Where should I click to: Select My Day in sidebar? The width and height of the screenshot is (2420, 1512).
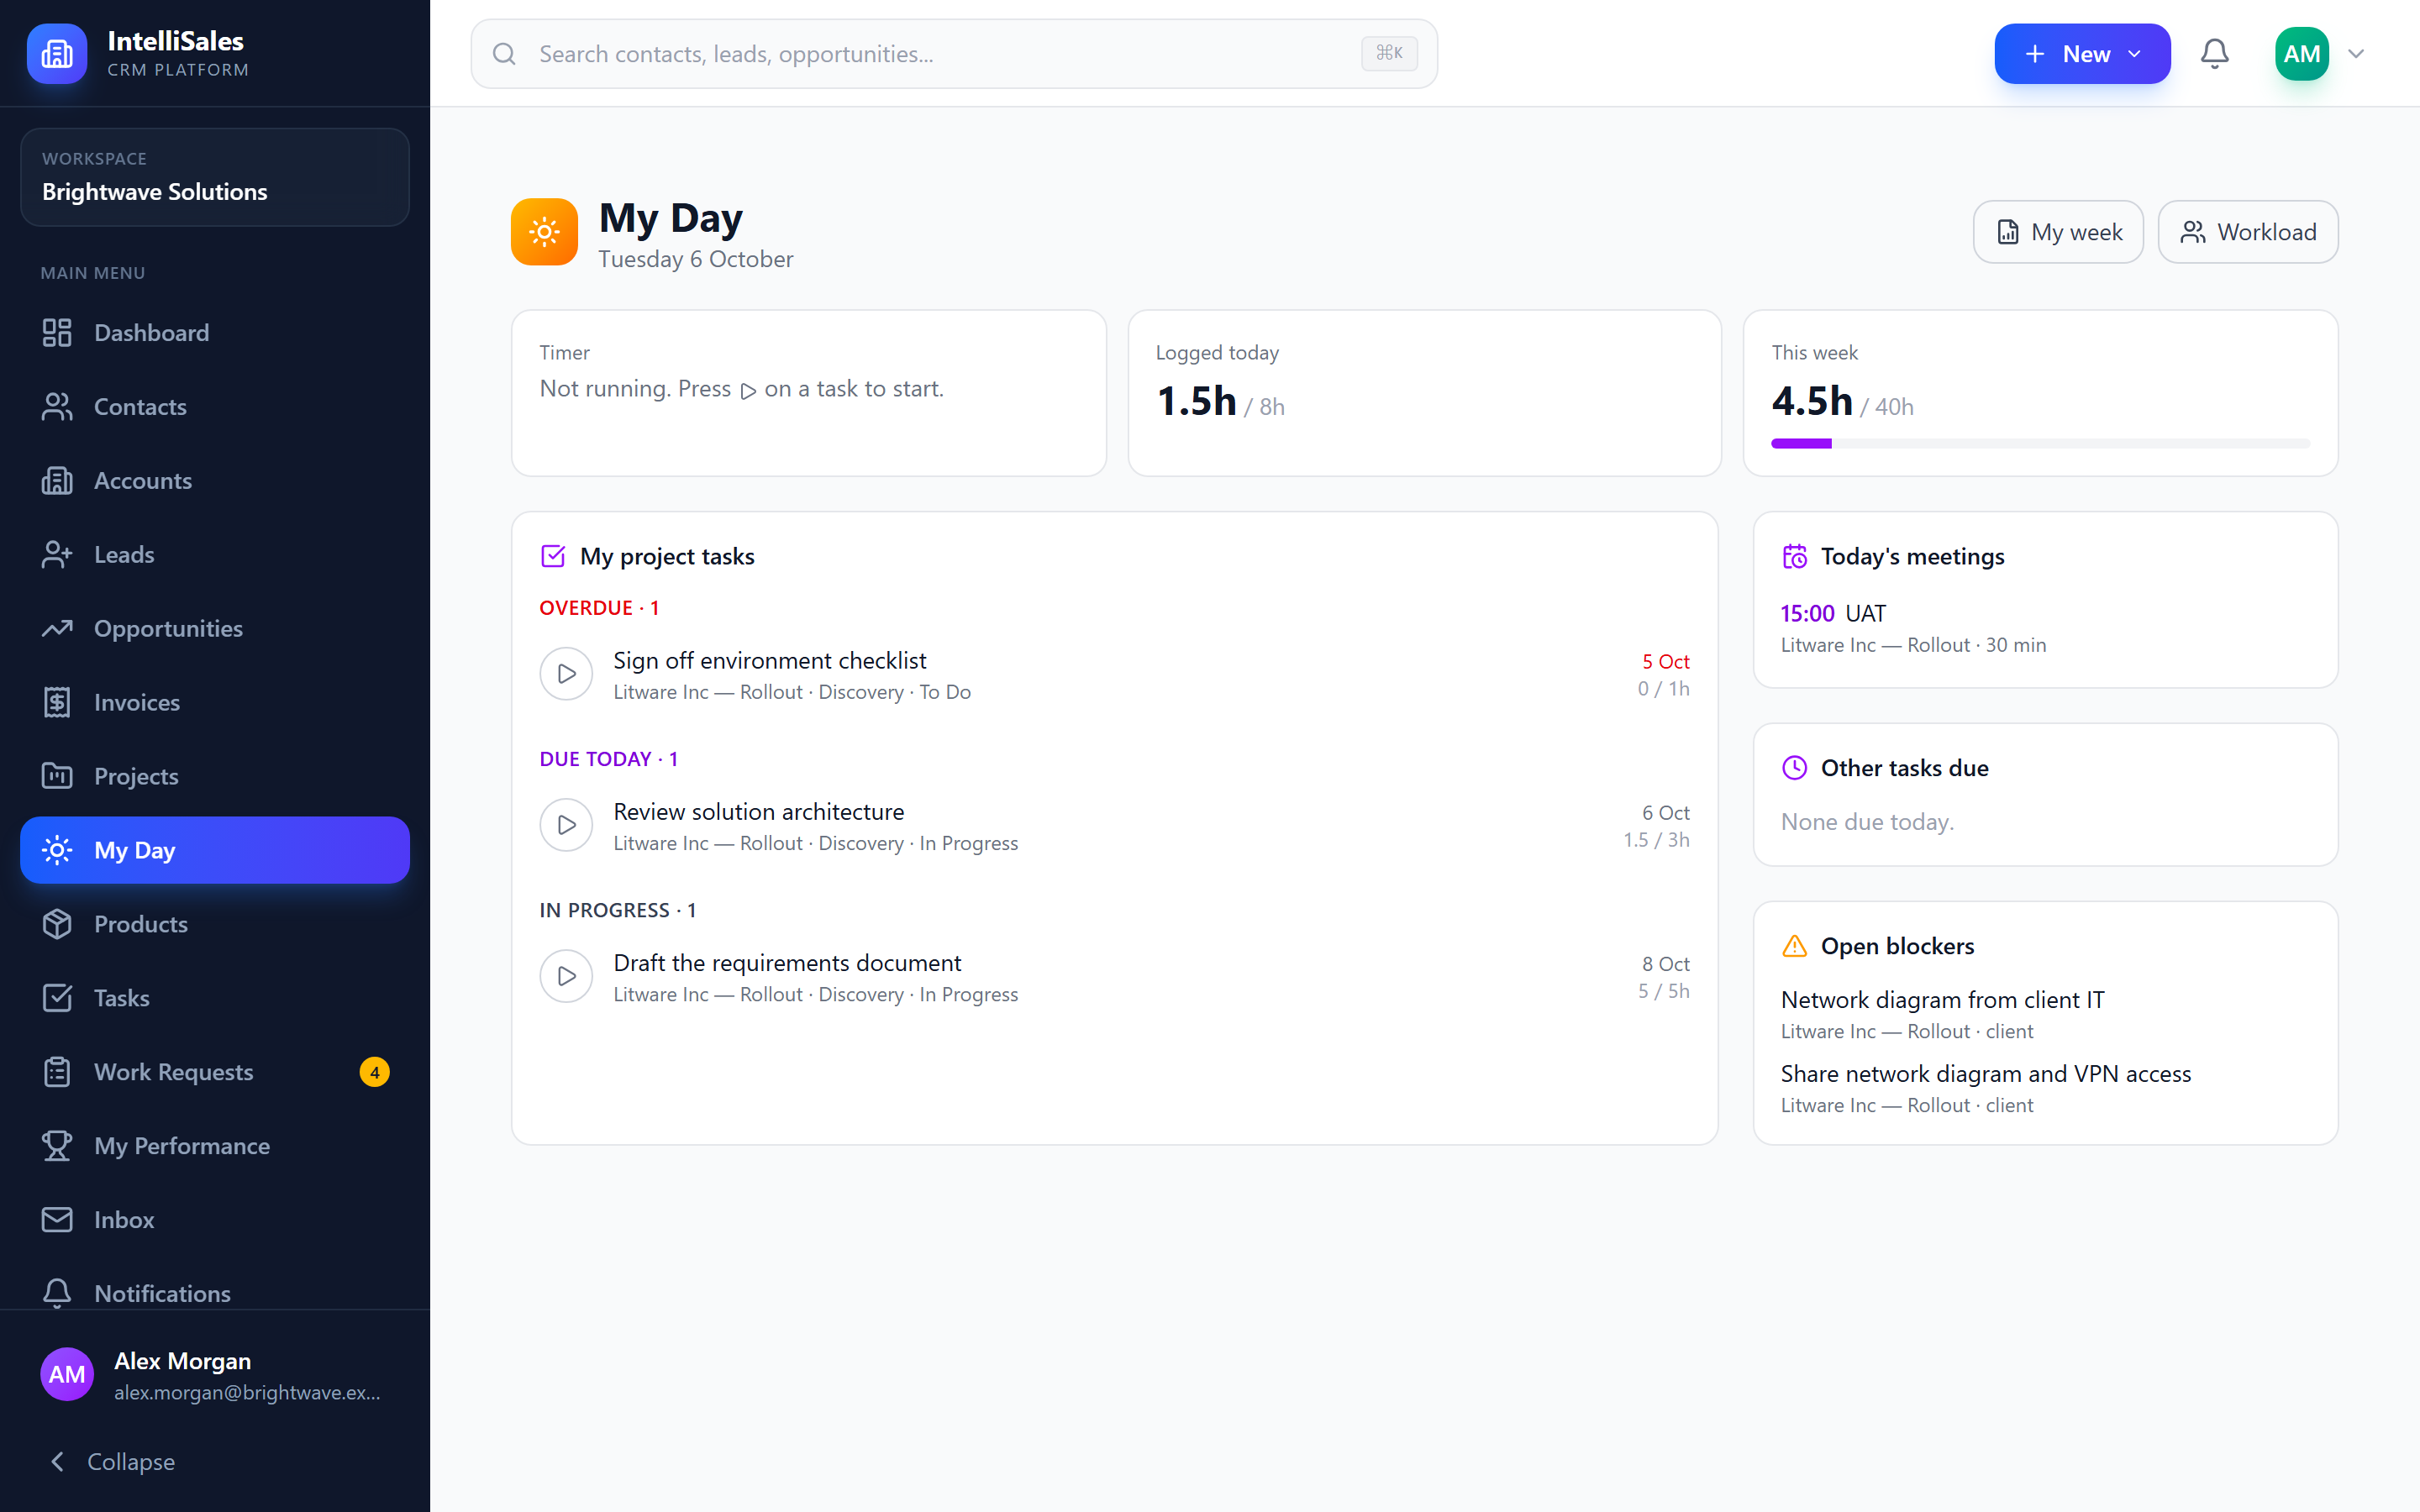click(215, 850)
